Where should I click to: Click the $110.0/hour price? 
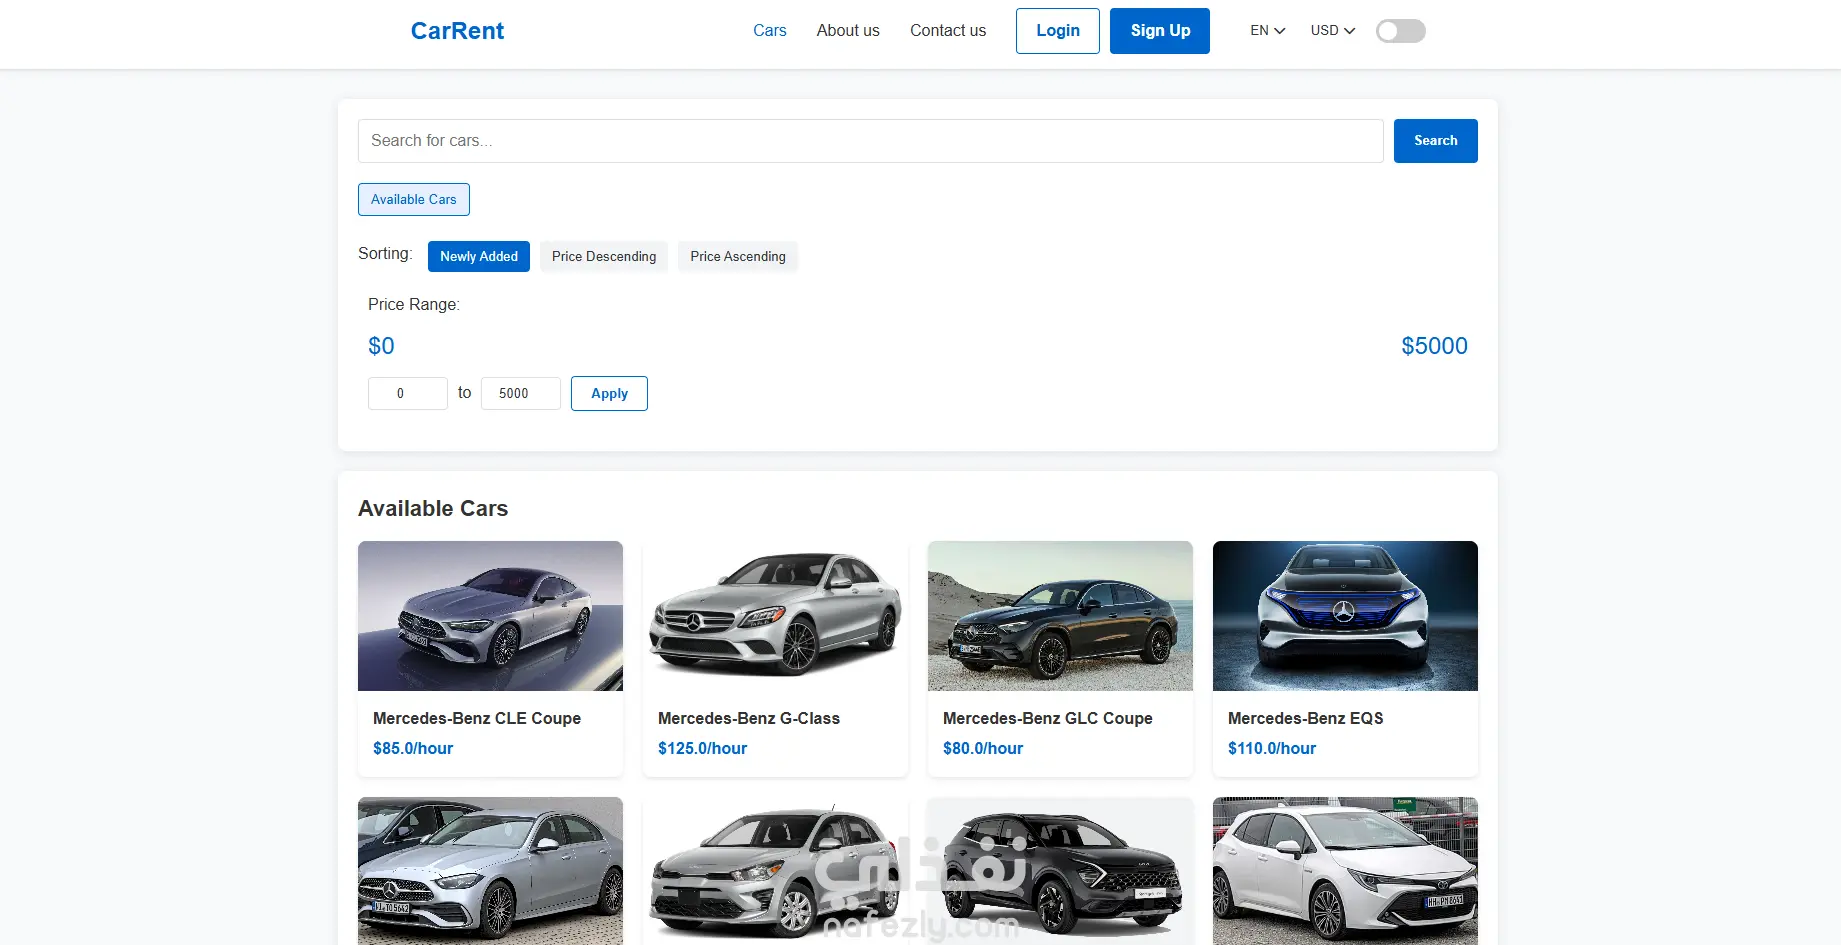1272,748
